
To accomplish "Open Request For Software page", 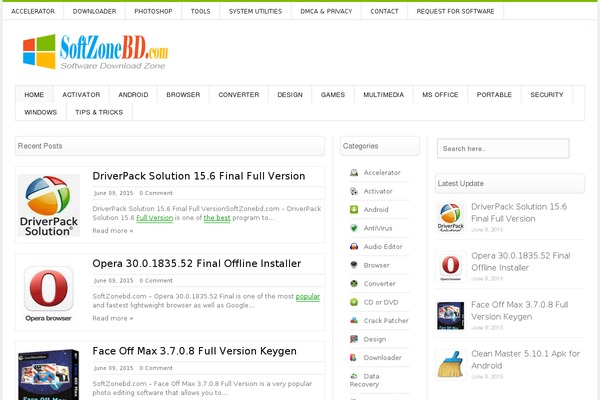I will coord(455,11).
